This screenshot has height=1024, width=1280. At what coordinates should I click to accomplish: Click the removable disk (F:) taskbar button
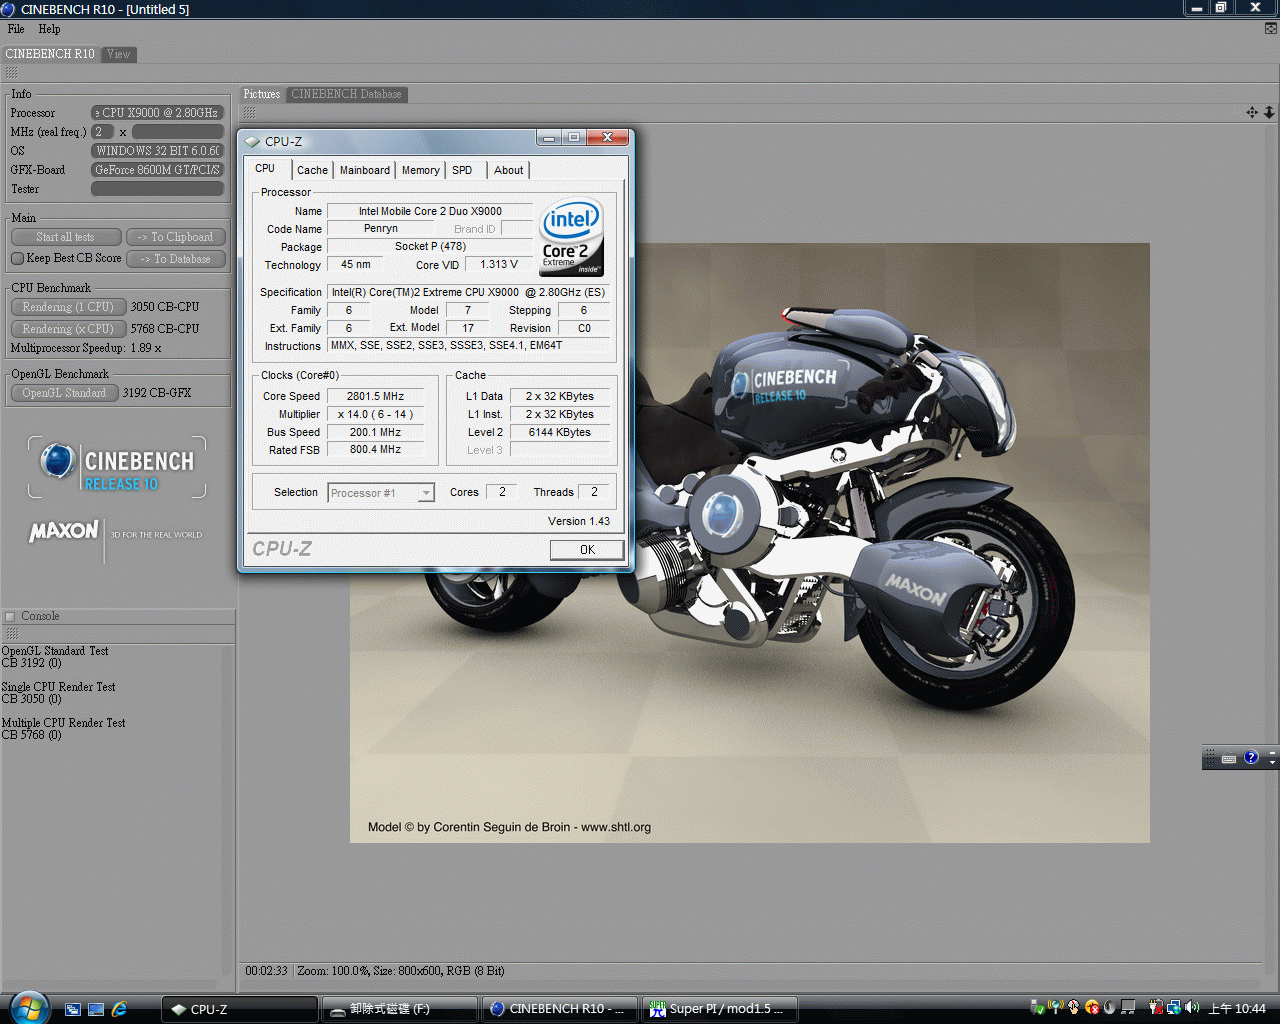coord(400,1009)
